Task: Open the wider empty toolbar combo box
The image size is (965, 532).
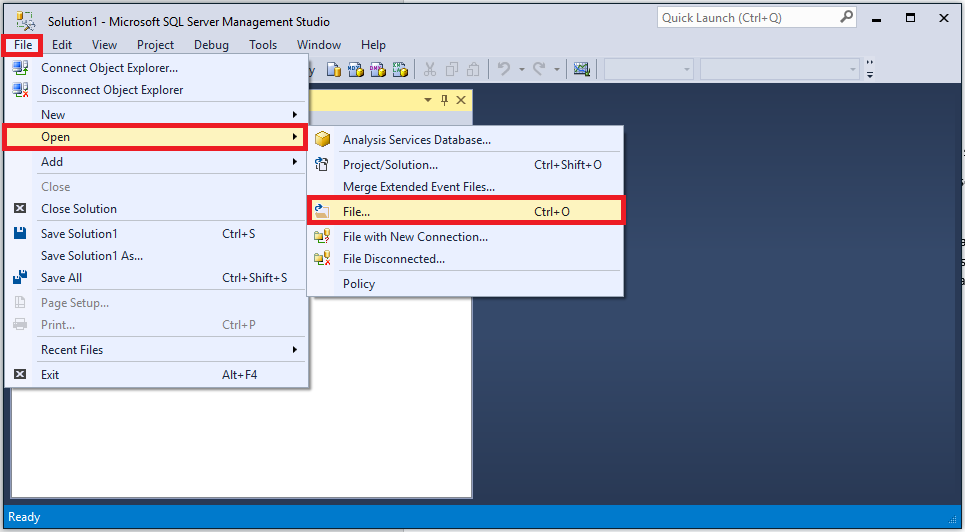Action: point(780,70)
